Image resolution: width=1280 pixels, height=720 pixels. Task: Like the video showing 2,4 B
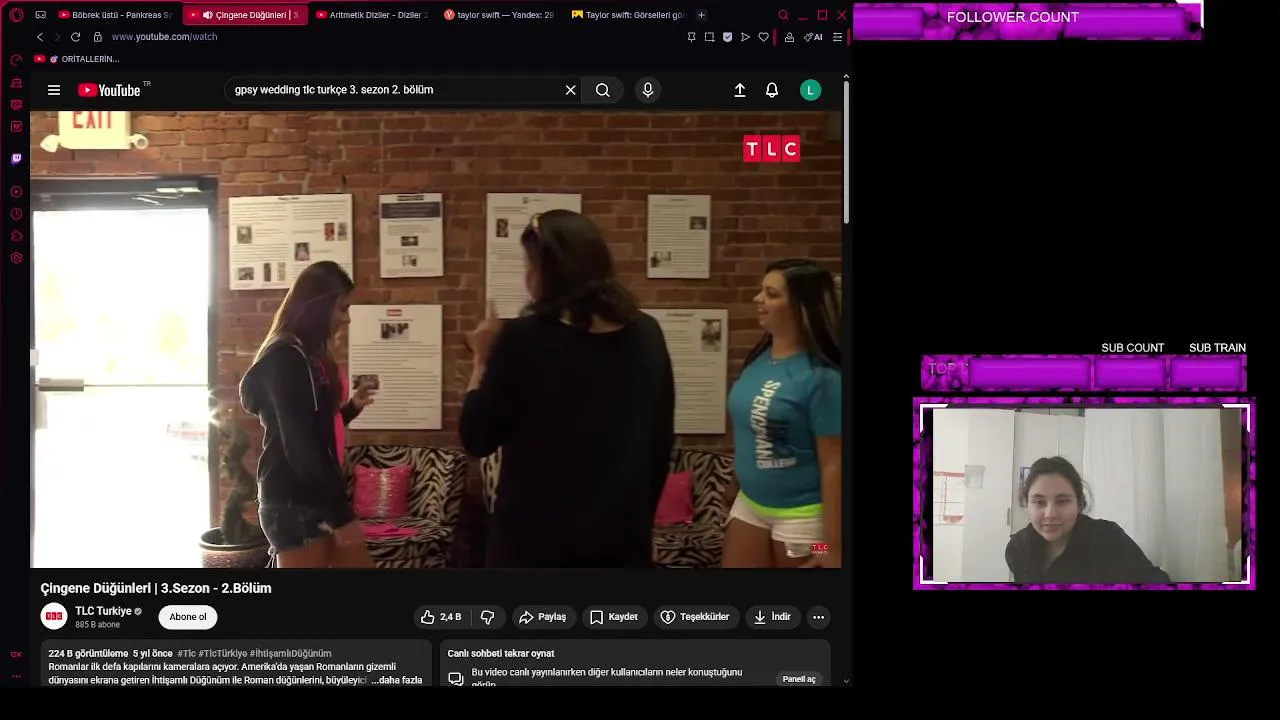click(441, 617)
